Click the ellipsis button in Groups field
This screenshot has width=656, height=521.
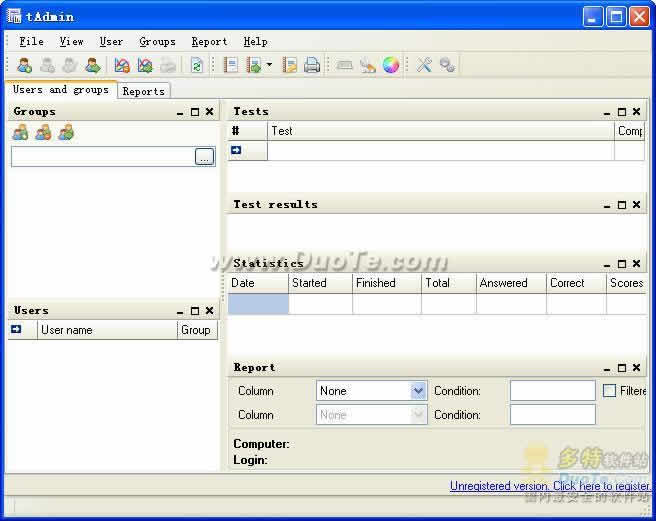204,157
